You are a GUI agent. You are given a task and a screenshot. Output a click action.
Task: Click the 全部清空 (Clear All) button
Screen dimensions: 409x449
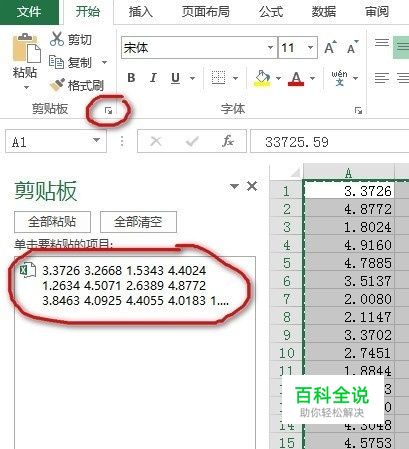[x=138, y=222]
